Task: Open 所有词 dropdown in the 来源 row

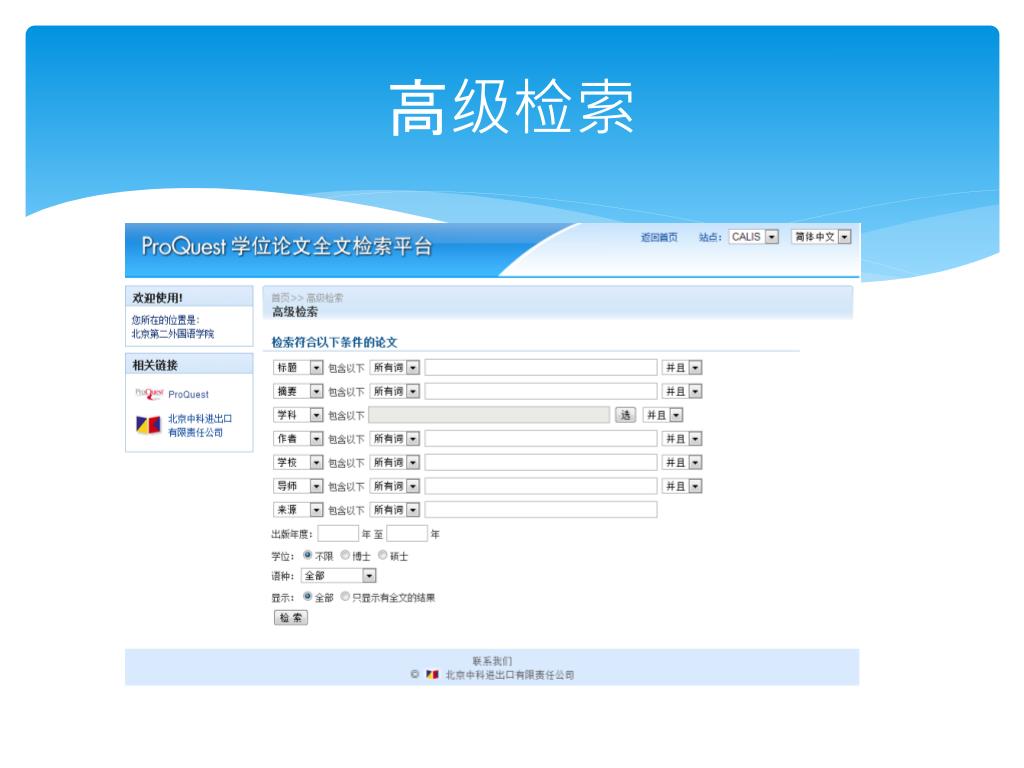Action: pos(395,509)
